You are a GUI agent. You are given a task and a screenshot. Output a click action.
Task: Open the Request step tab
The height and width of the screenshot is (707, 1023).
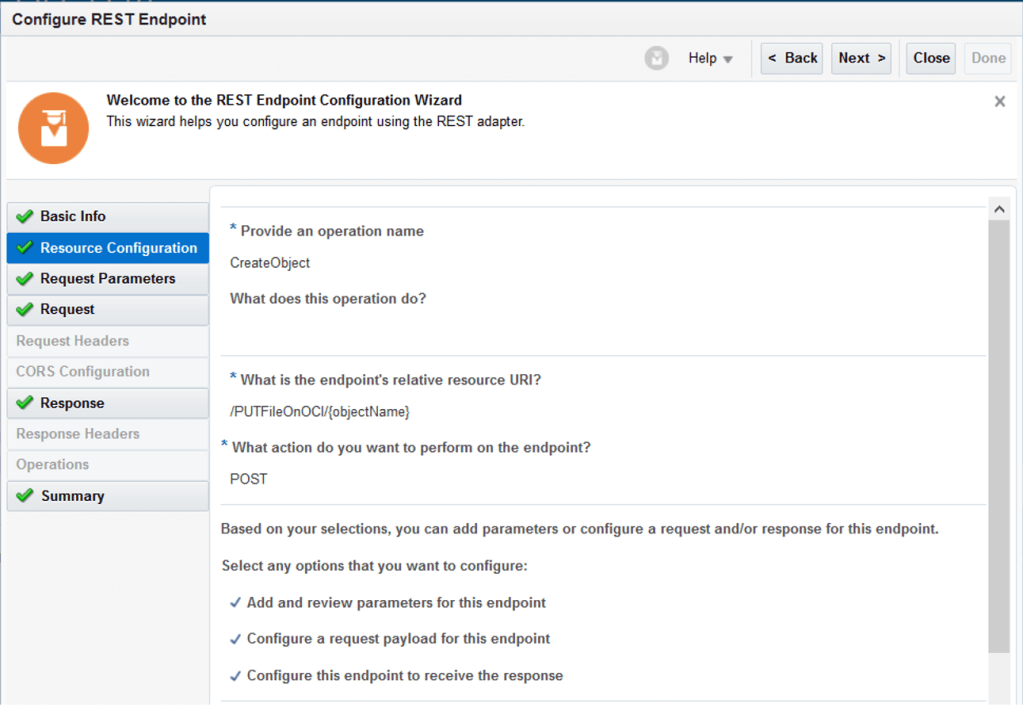point(68,310)
